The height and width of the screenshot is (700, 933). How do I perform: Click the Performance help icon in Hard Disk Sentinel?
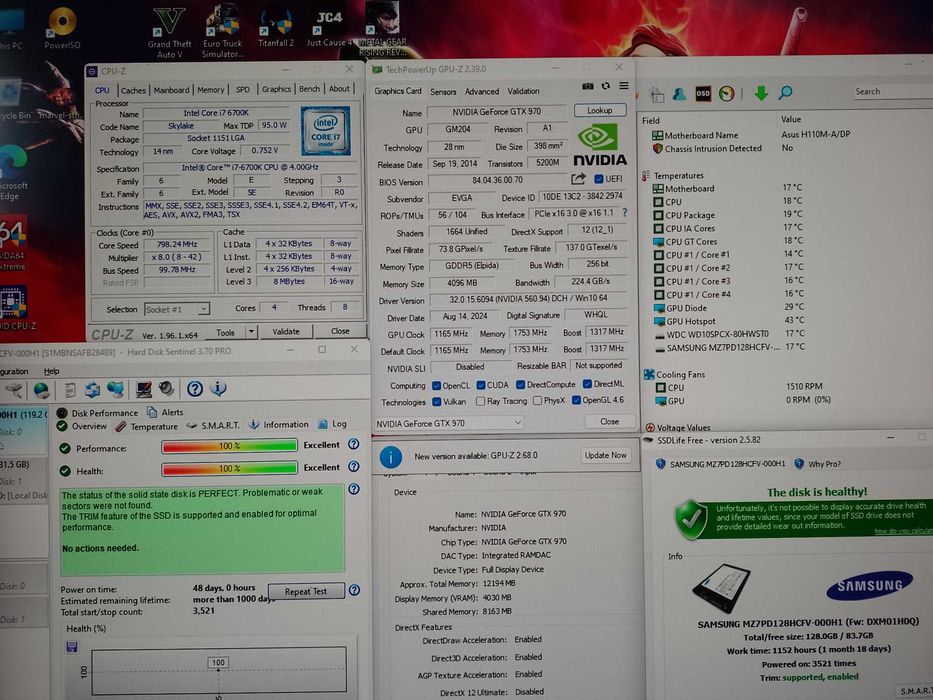[x=353, y=444]
